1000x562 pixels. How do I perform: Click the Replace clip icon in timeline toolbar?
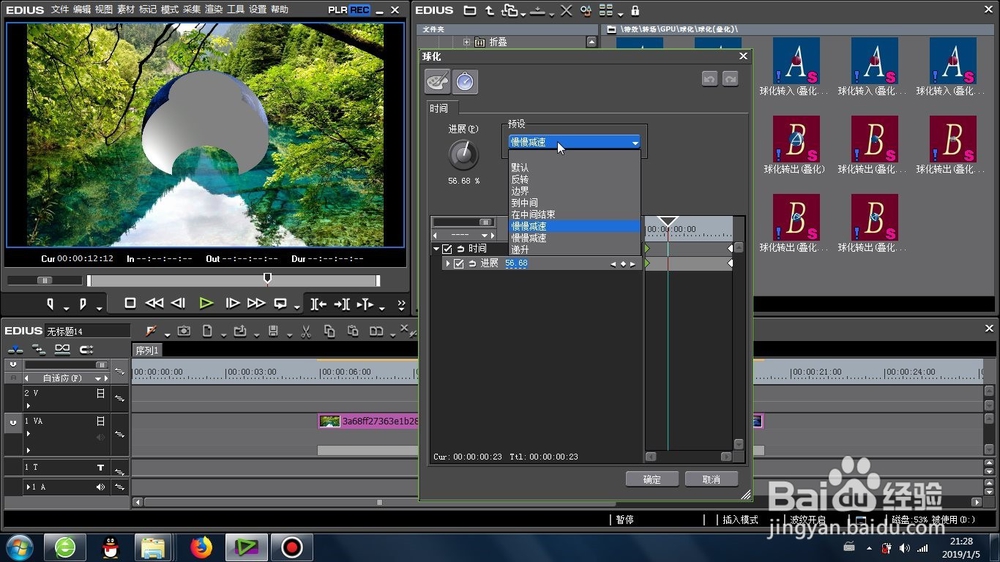[377, 331]
